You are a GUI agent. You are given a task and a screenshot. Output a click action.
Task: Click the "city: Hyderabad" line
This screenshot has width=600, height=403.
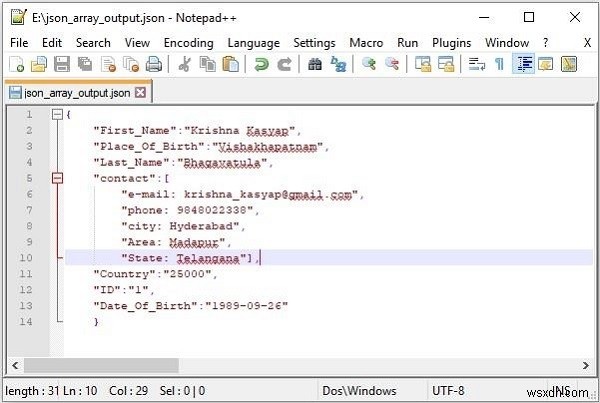pyautogui.click(x=183, y=226)
